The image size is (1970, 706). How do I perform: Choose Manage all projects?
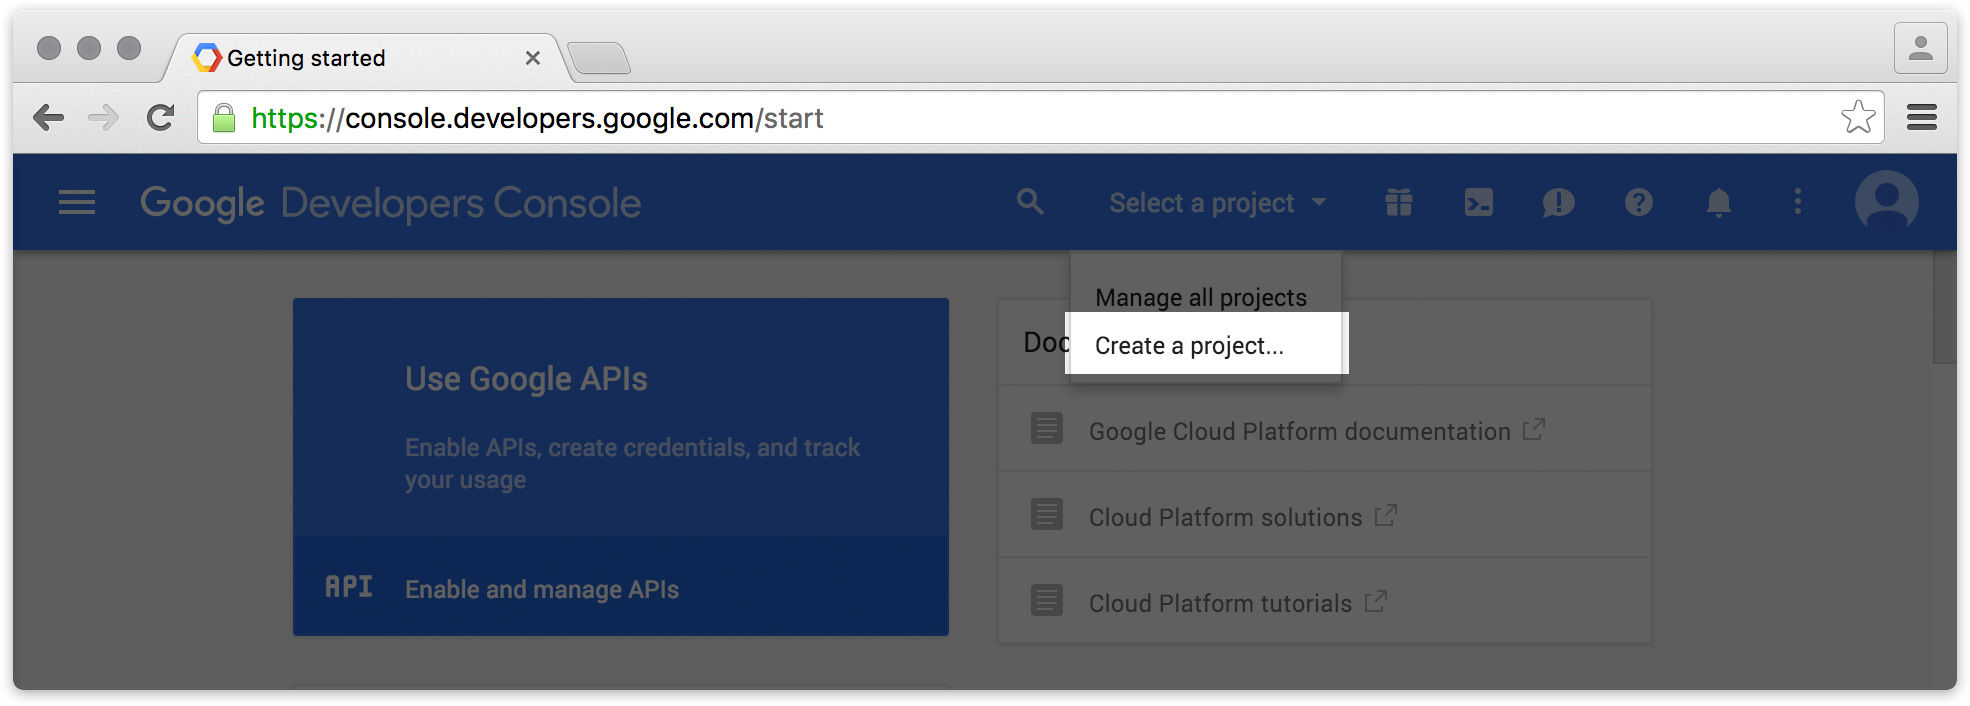click(1200, 298)
